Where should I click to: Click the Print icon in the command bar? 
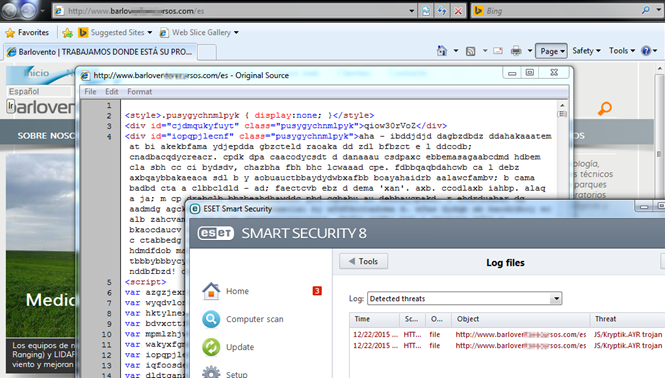point(516,51)
